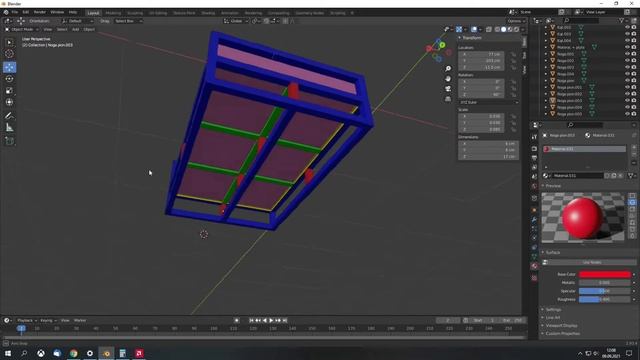Viewport: 640px width, 360px height.
Task: Open Calculator from the taskbar
Action: tap(122, 353)
